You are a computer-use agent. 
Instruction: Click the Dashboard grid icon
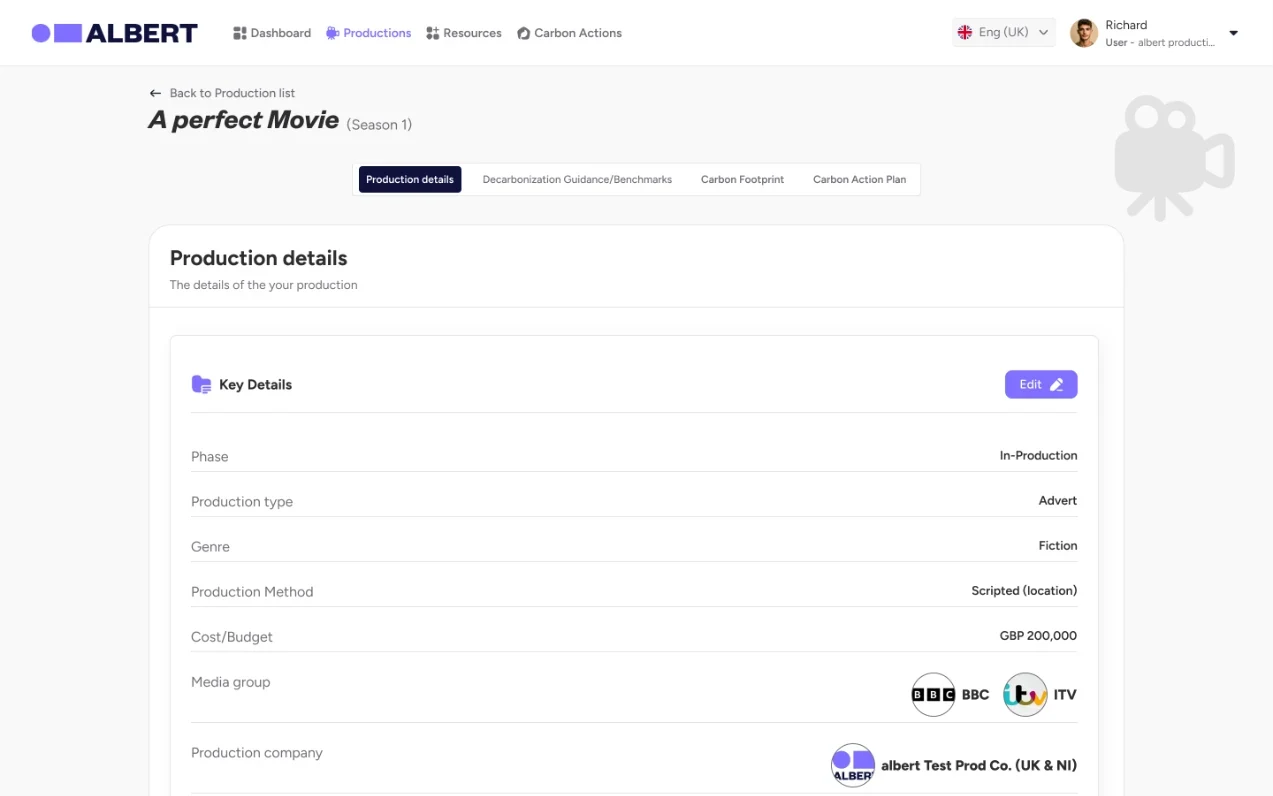pos(240,33)
